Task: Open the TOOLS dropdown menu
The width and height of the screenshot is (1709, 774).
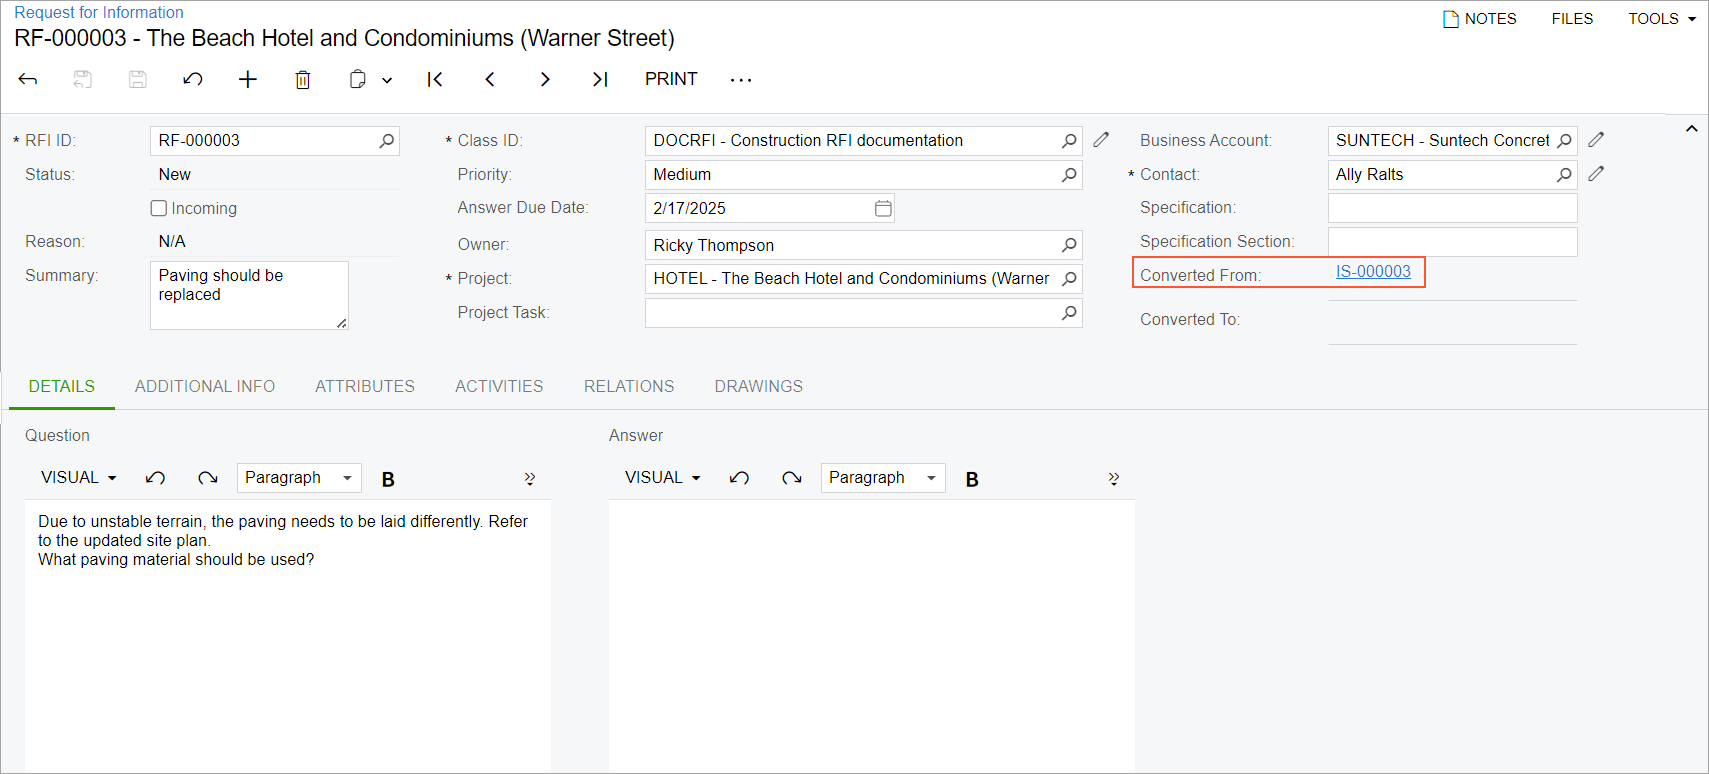Action: pyautogui.click(x=1661, y=19)
